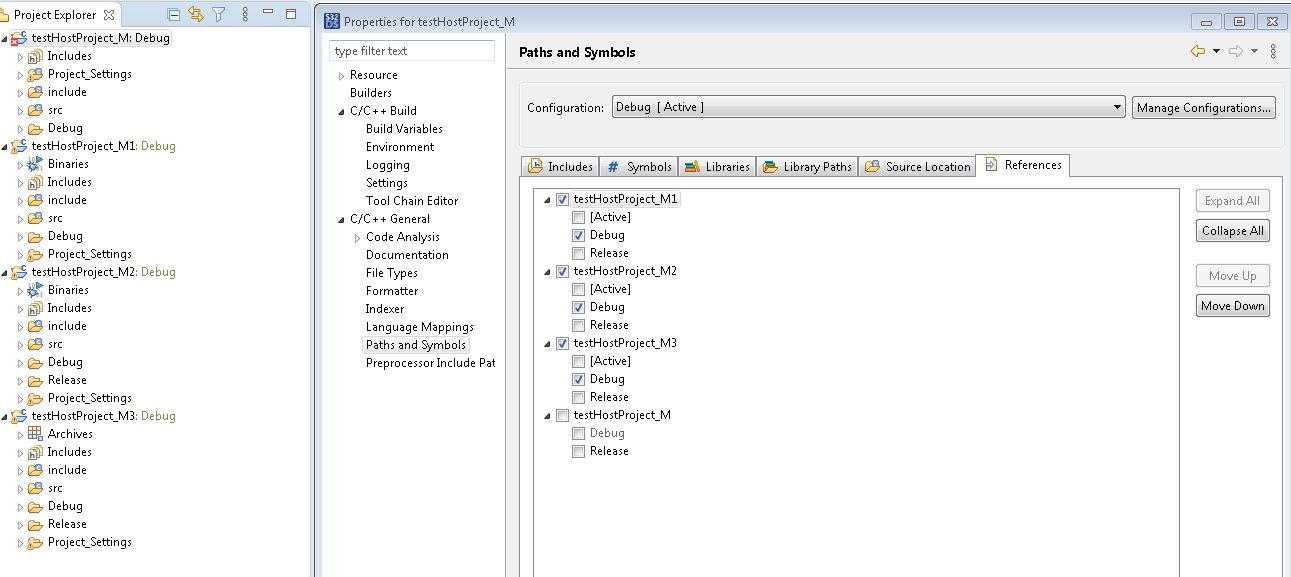
Task: Click in the type filter text field
Action: (x=411, y=50)
